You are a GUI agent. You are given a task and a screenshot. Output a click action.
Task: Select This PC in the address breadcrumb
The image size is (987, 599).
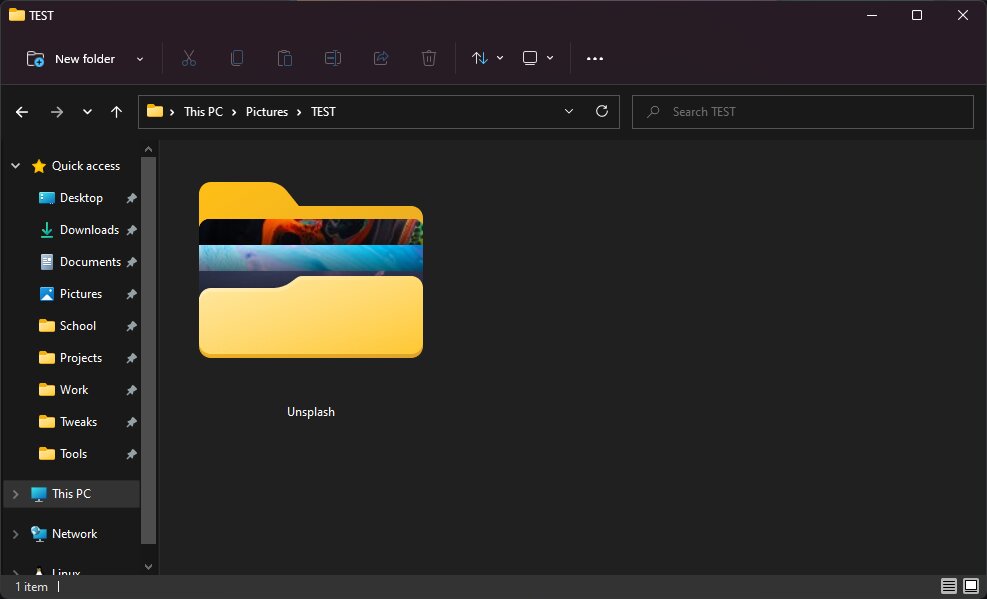tap(203, 111)
